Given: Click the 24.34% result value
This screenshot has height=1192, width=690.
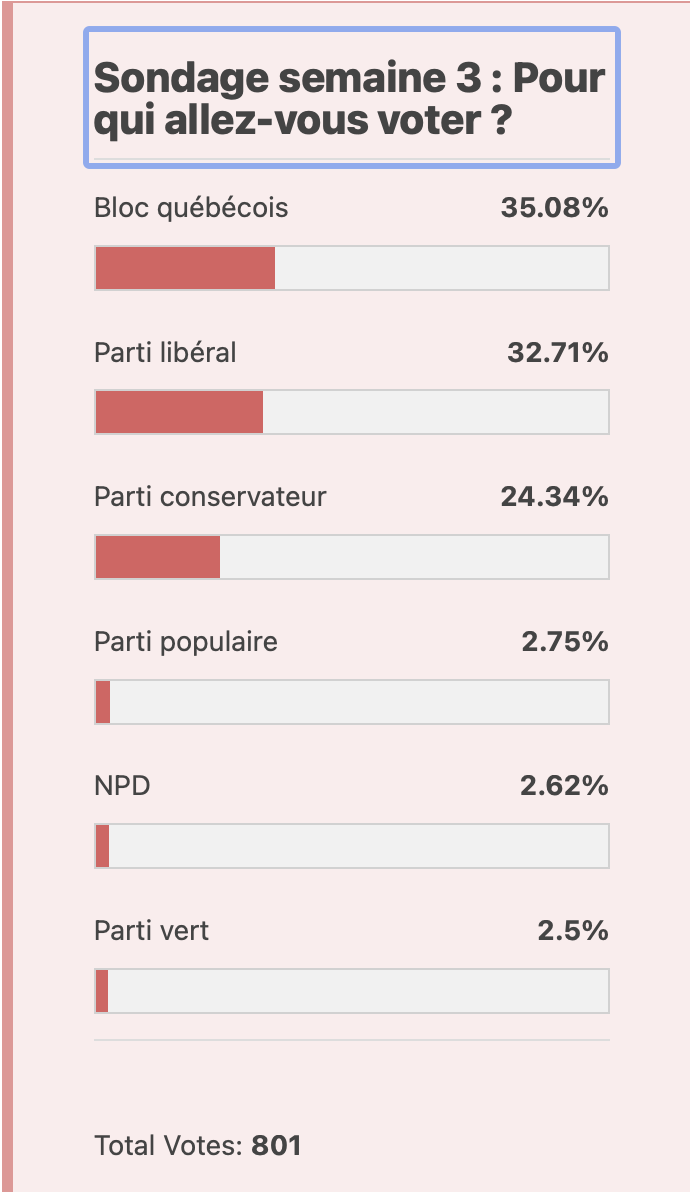Looking at the screenshot, I should pyautogui.click(x=554, y=497).
